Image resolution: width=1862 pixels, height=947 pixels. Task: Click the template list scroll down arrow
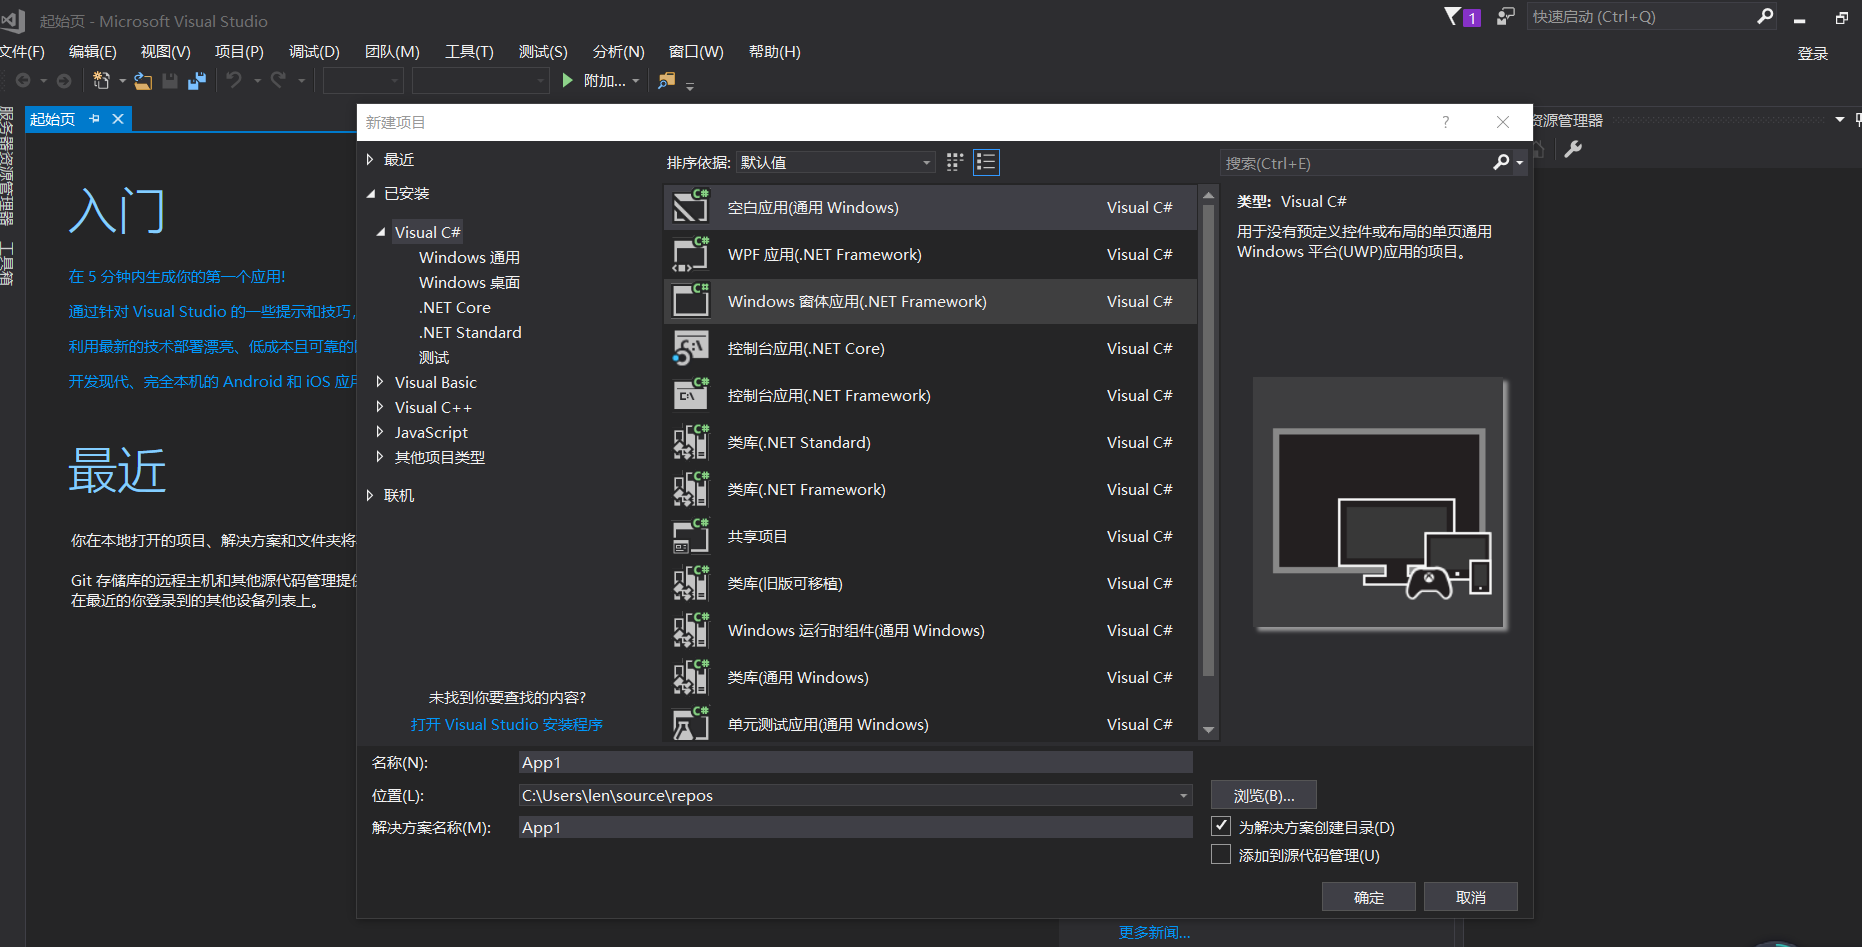pyautogui.click(x=1208, y=730)
